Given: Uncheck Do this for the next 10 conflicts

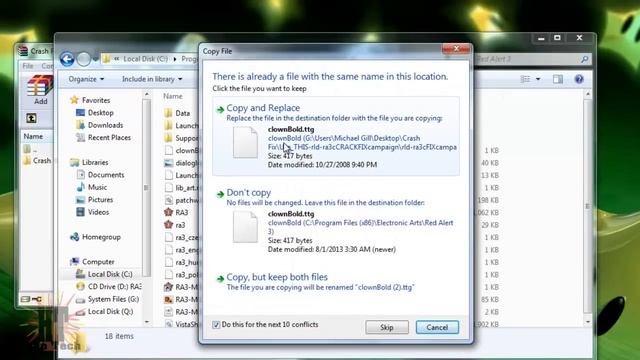Looking at the screenshot, I should (x=216, y=325).
